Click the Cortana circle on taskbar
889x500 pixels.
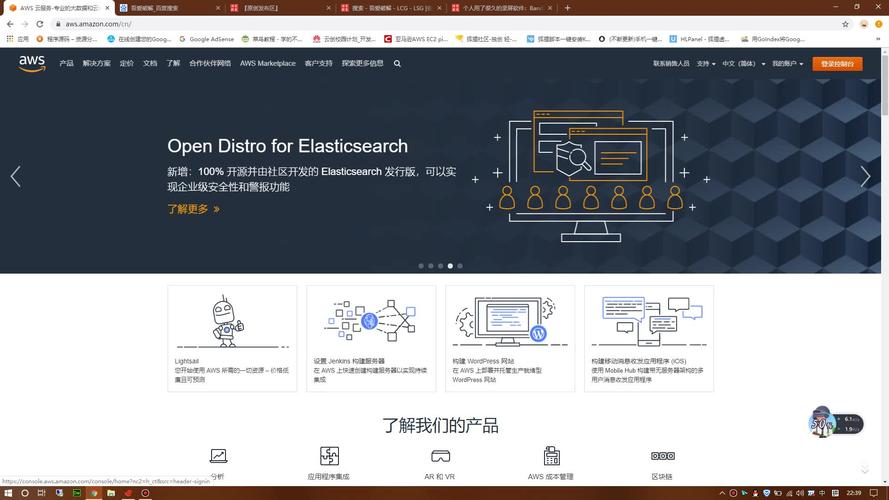click(24, 493)
